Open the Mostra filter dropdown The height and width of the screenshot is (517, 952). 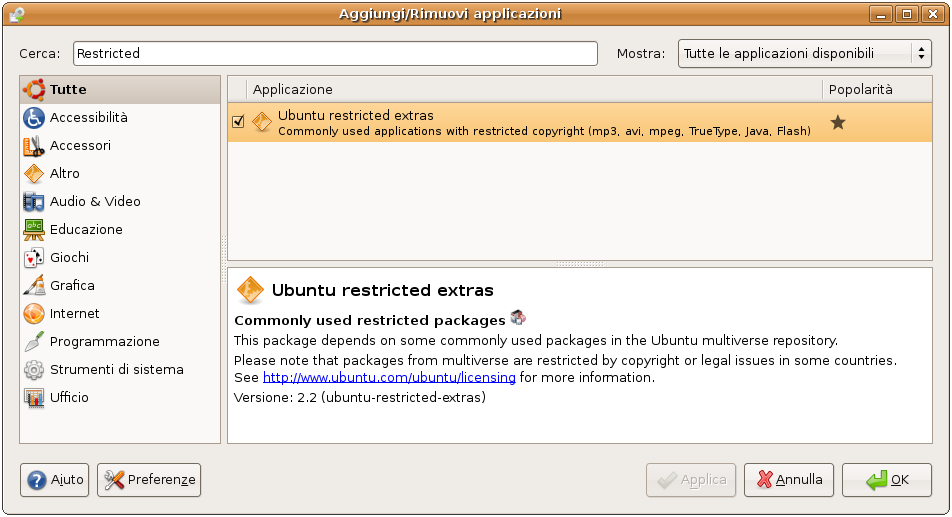click(x=805, y=54)
